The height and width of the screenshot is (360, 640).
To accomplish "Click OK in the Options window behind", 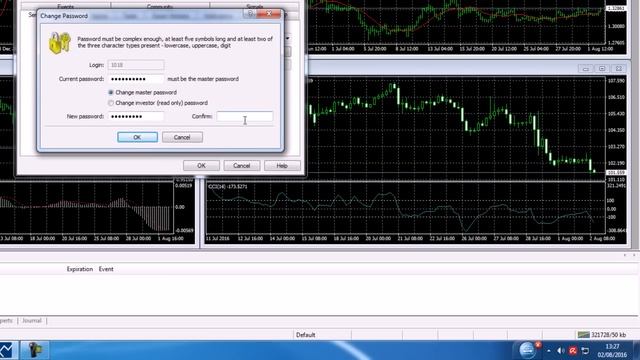I will coord(201,166).
